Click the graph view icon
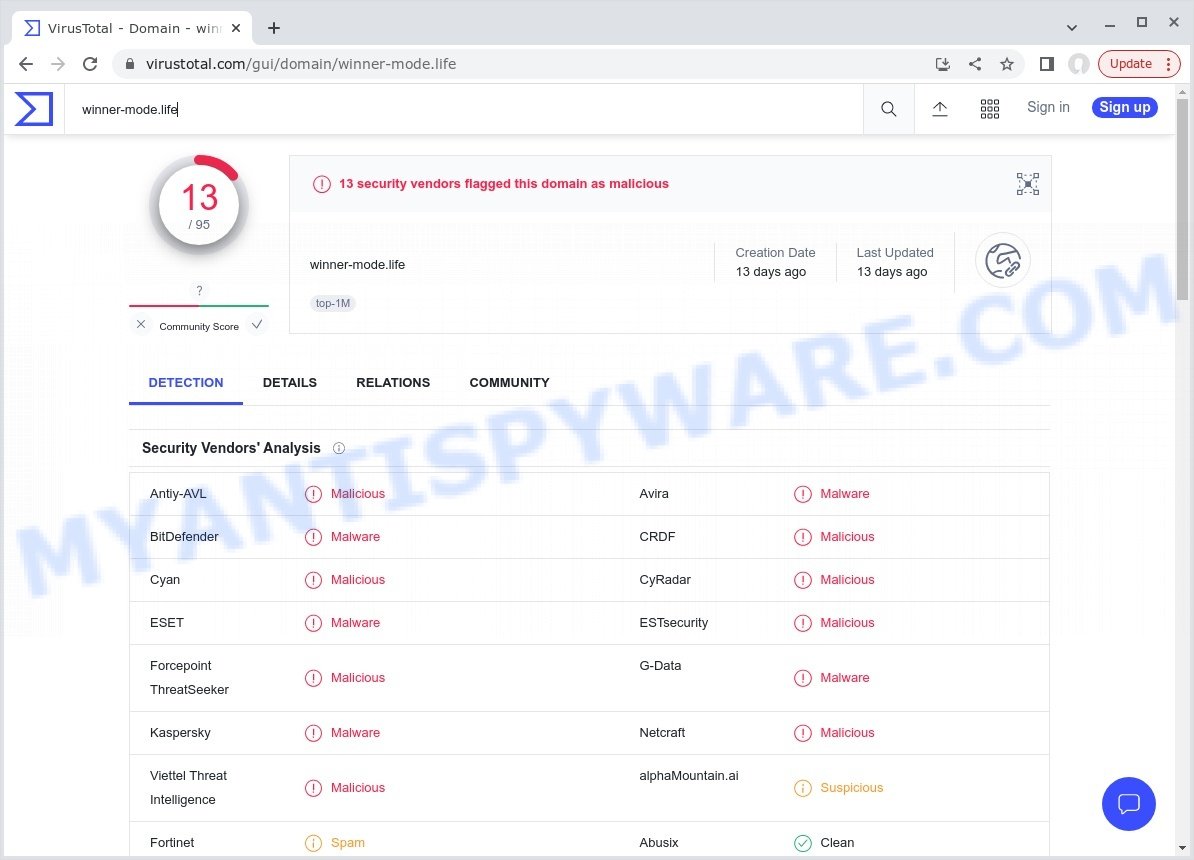This screenshot has width=1194, height=860. 1028,184
